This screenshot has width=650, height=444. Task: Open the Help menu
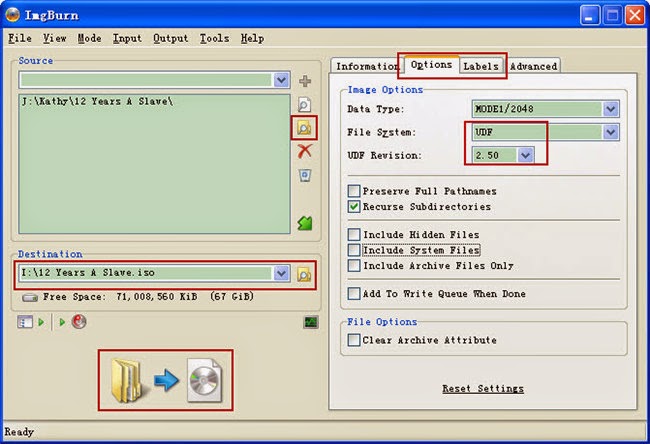coord(252,38)
